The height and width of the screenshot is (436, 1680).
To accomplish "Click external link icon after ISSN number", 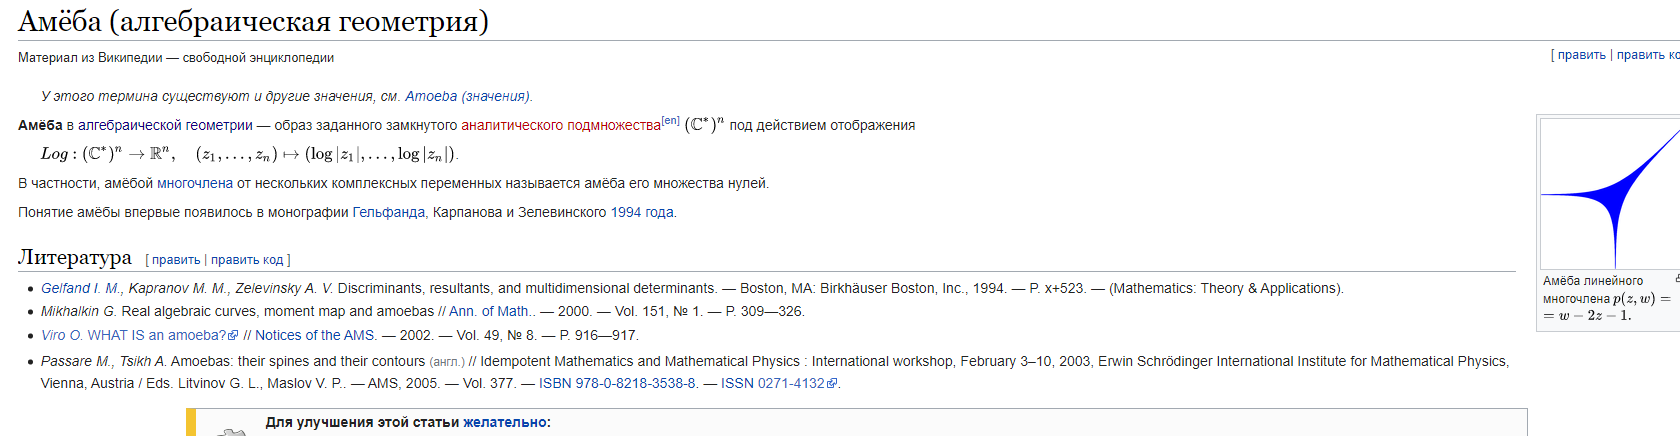I will (x=832, y=384).
